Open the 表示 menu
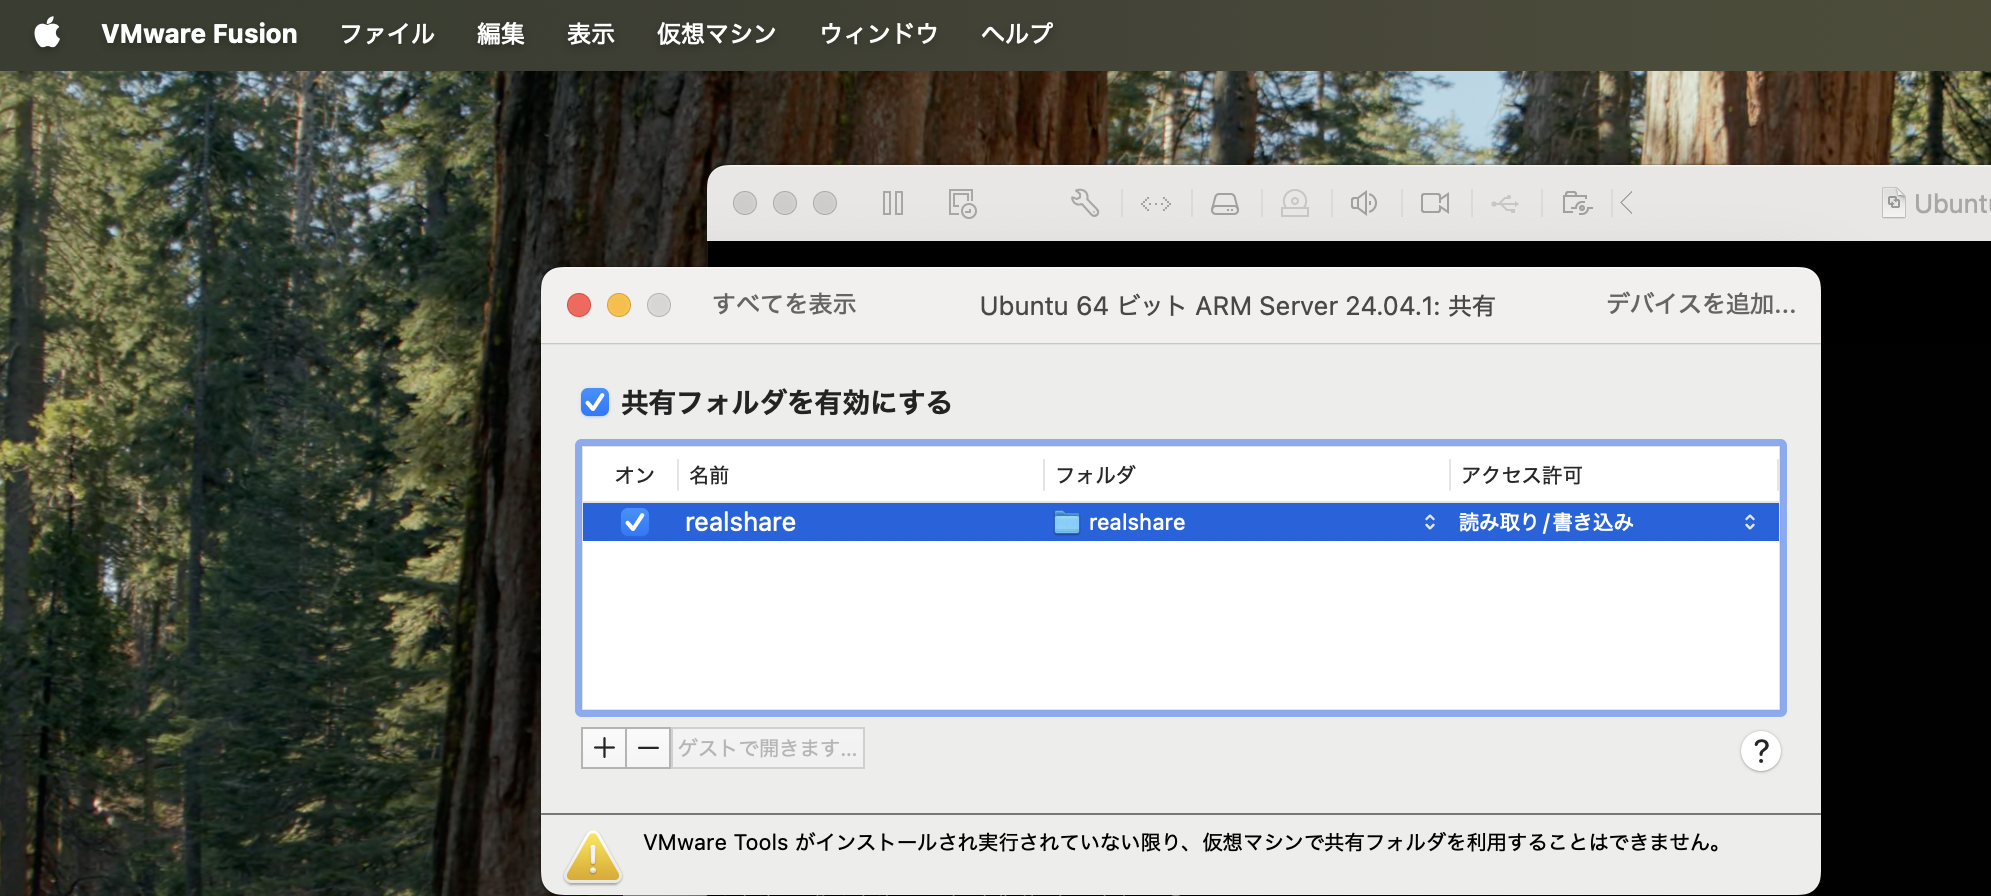 pos(591,34)
